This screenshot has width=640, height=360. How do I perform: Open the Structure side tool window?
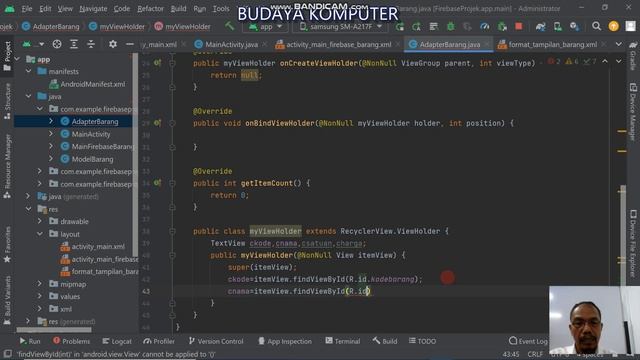point(7,101)
